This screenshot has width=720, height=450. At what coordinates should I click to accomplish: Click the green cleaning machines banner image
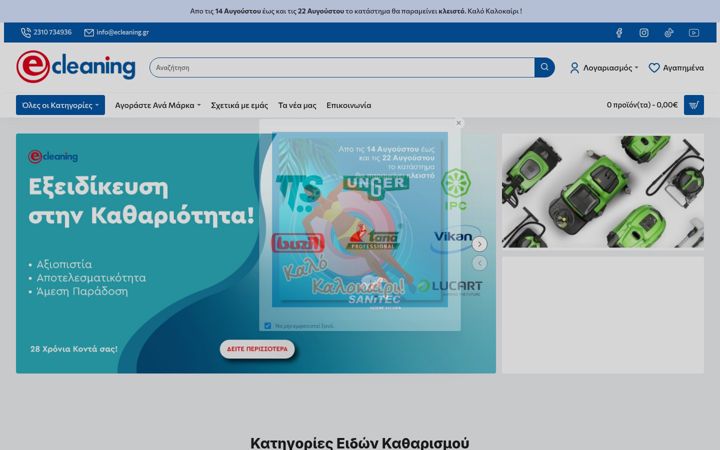(603, 191)
